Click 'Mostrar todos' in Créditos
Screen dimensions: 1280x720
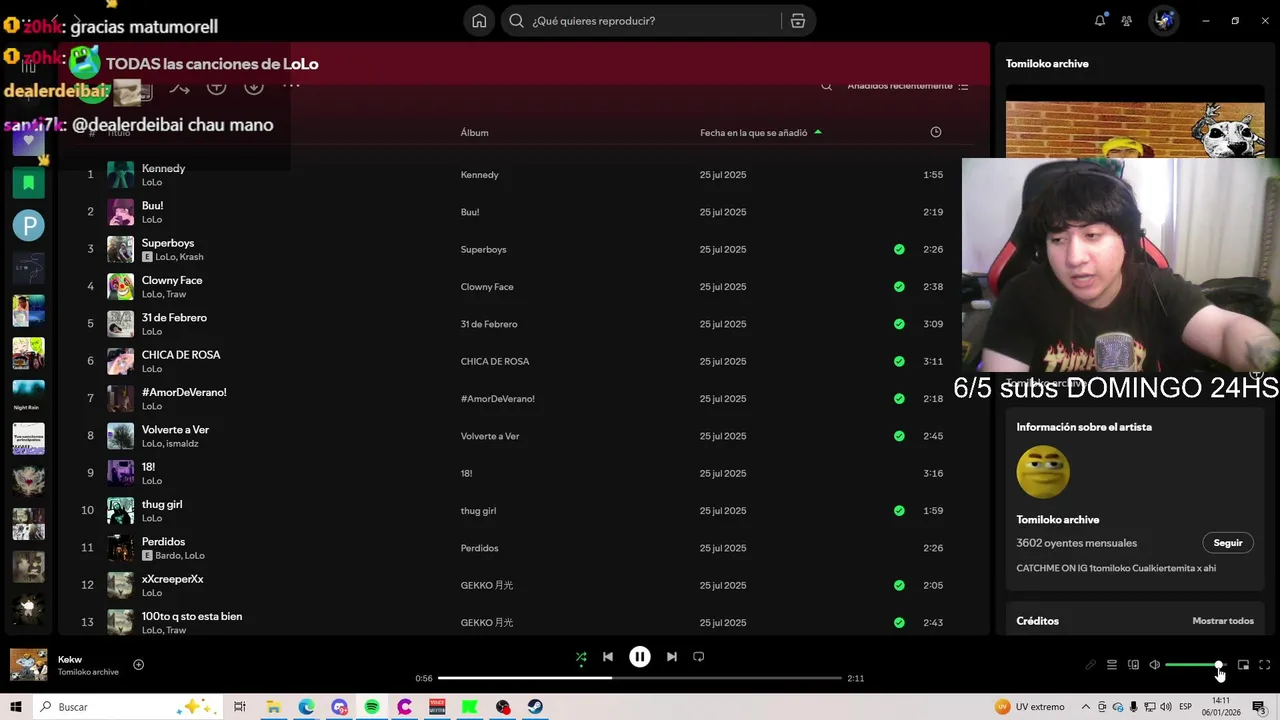(x=1223, y=621)
